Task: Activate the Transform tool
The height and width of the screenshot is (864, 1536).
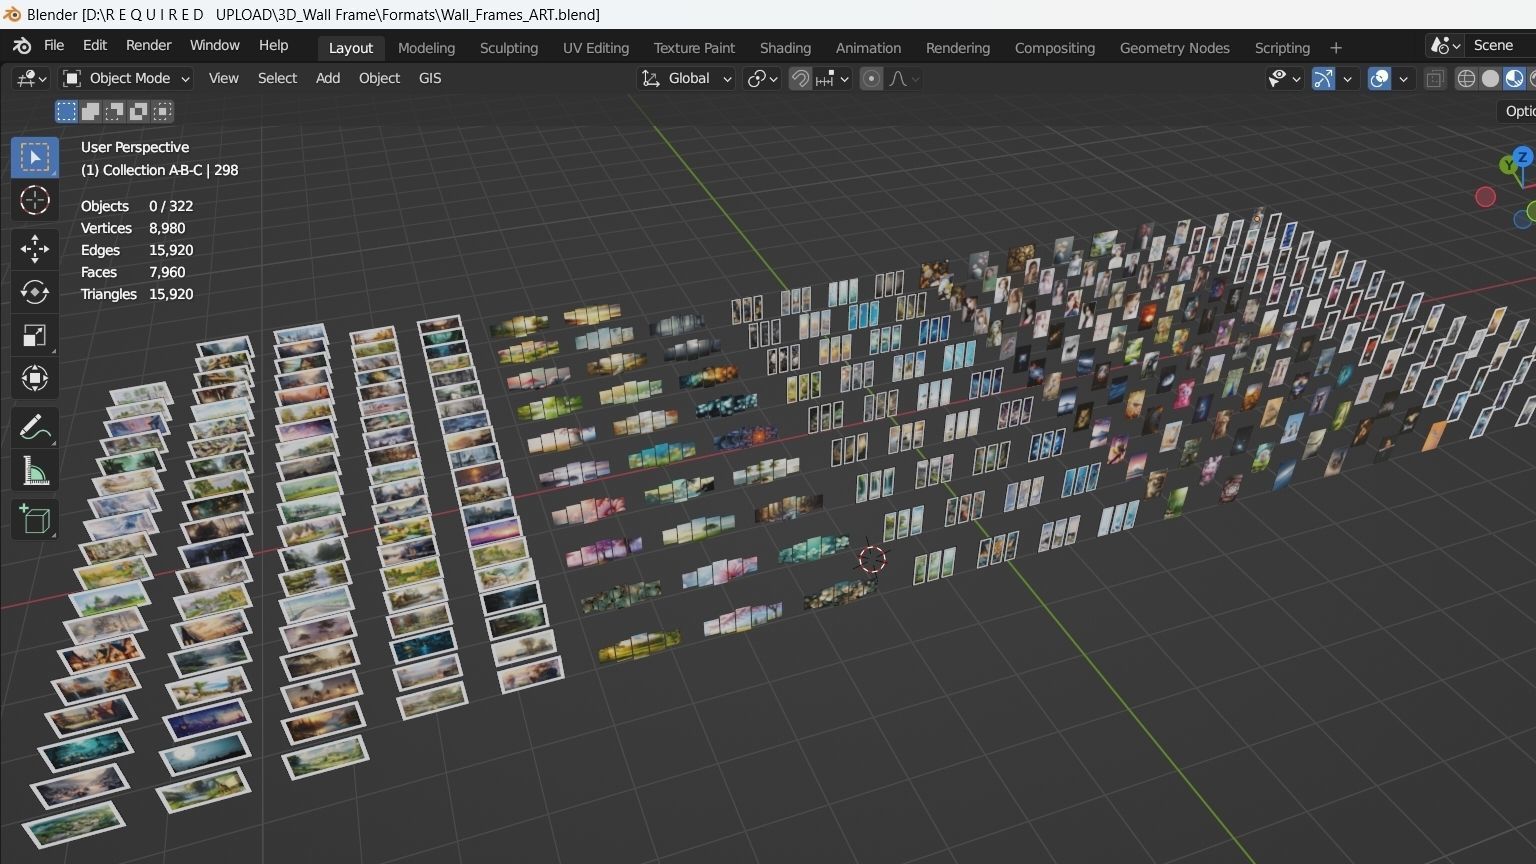Action: point(35,378)
